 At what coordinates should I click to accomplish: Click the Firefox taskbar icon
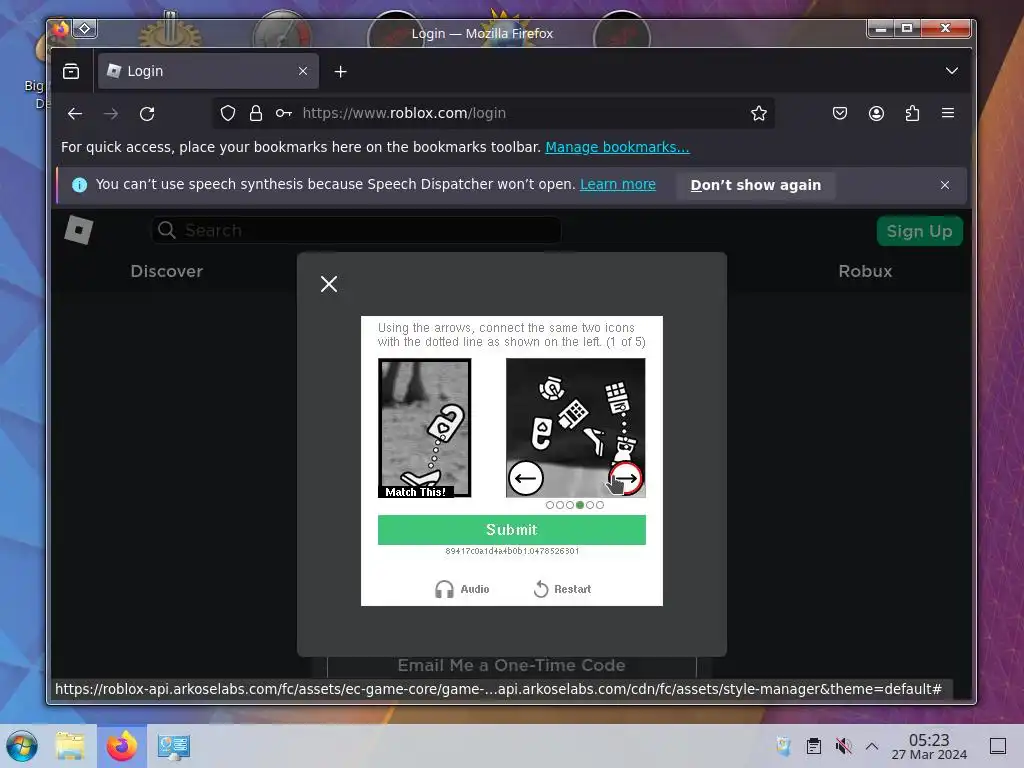click(x=122, y=746)
